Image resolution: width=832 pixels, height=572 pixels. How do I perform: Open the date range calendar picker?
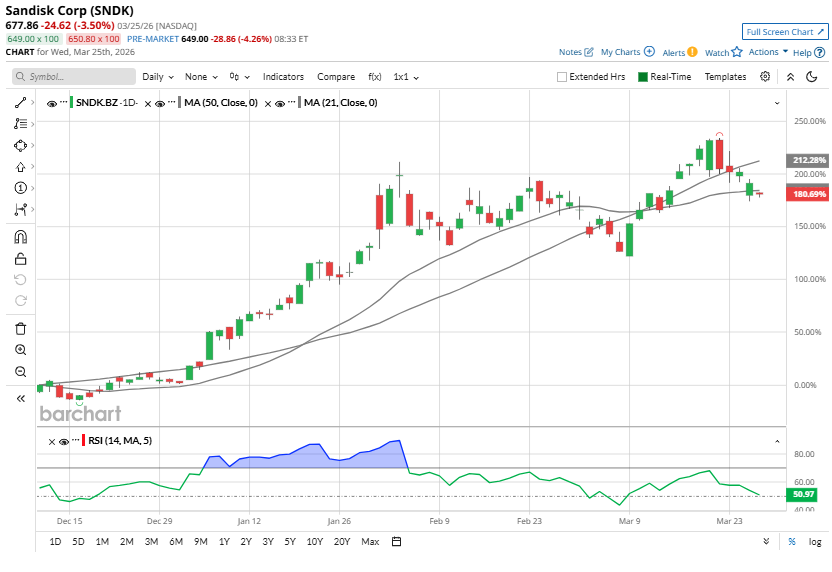[396, 541]
